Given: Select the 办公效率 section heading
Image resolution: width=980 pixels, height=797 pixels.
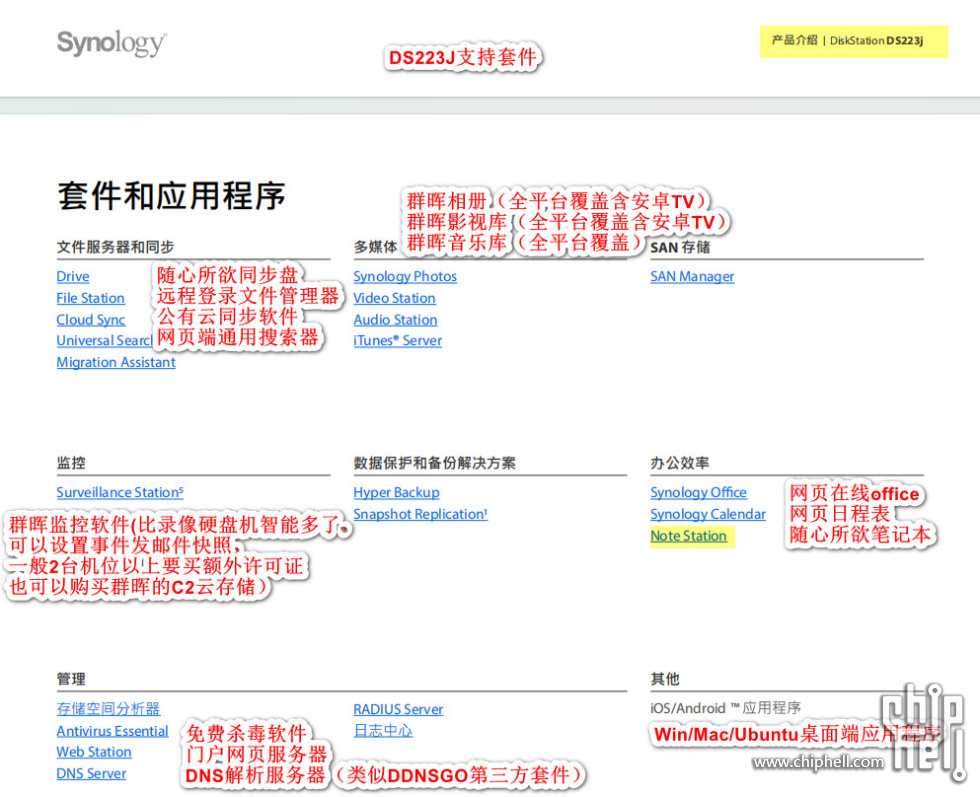Looking at the screenshot, I should coord(679,463).
